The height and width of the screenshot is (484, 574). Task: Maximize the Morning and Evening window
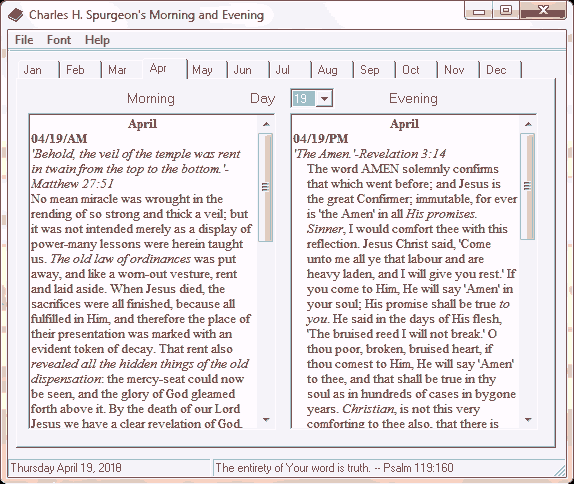coord(506,10)
